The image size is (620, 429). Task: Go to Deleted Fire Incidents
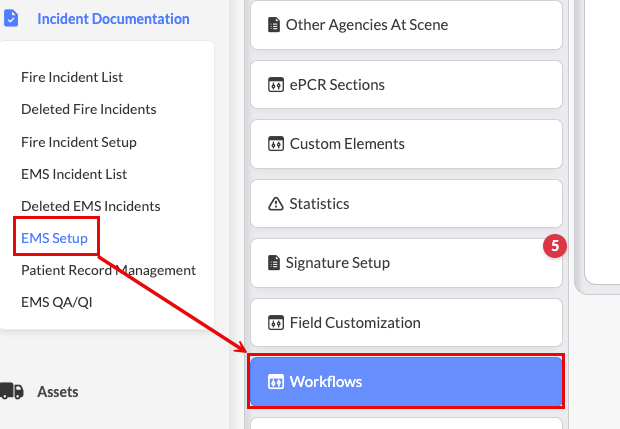(x=88, y=109)
